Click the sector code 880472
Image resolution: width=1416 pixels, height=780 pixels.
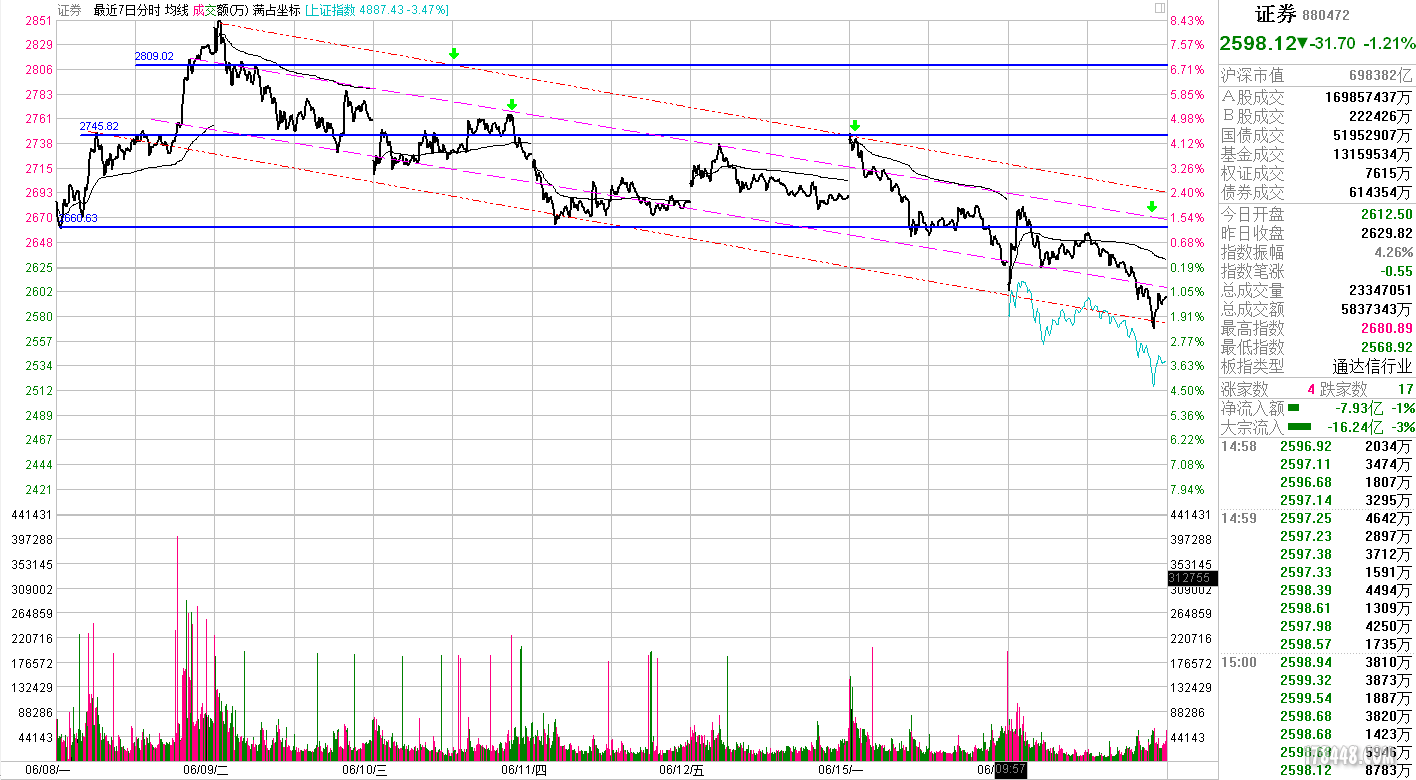pyautogui.click(x=1326, y=16)
